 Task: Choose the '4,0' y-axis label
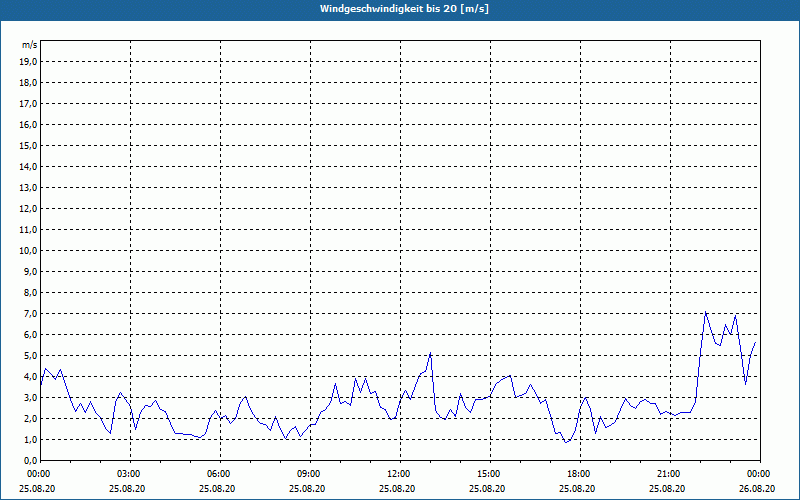coord(31,377)
